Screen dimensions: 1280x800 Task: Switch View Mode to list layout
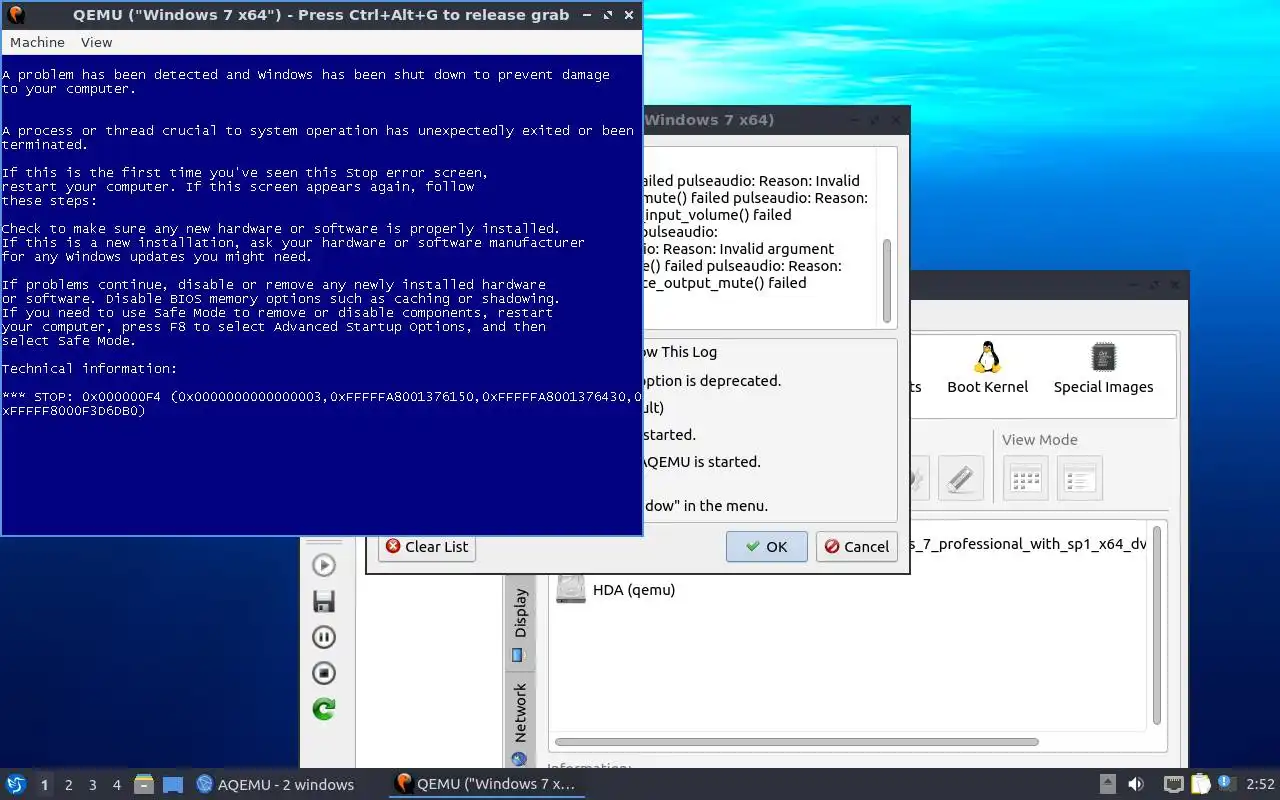tap(1079, 478)
